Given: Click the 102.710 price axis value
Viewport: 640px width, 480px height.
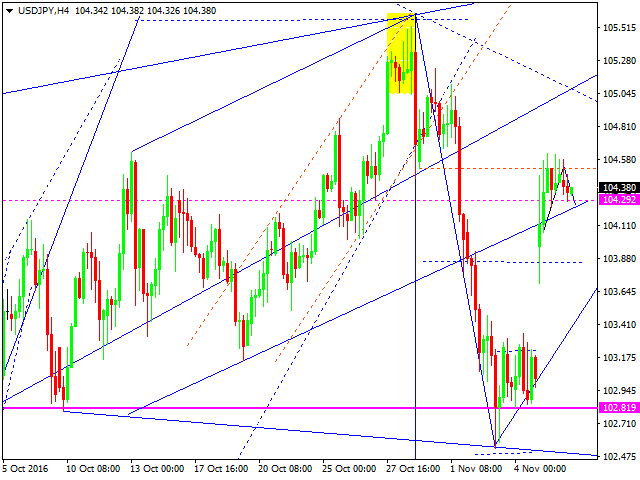Looking at the screenshot, I should (x=619, y=424).
